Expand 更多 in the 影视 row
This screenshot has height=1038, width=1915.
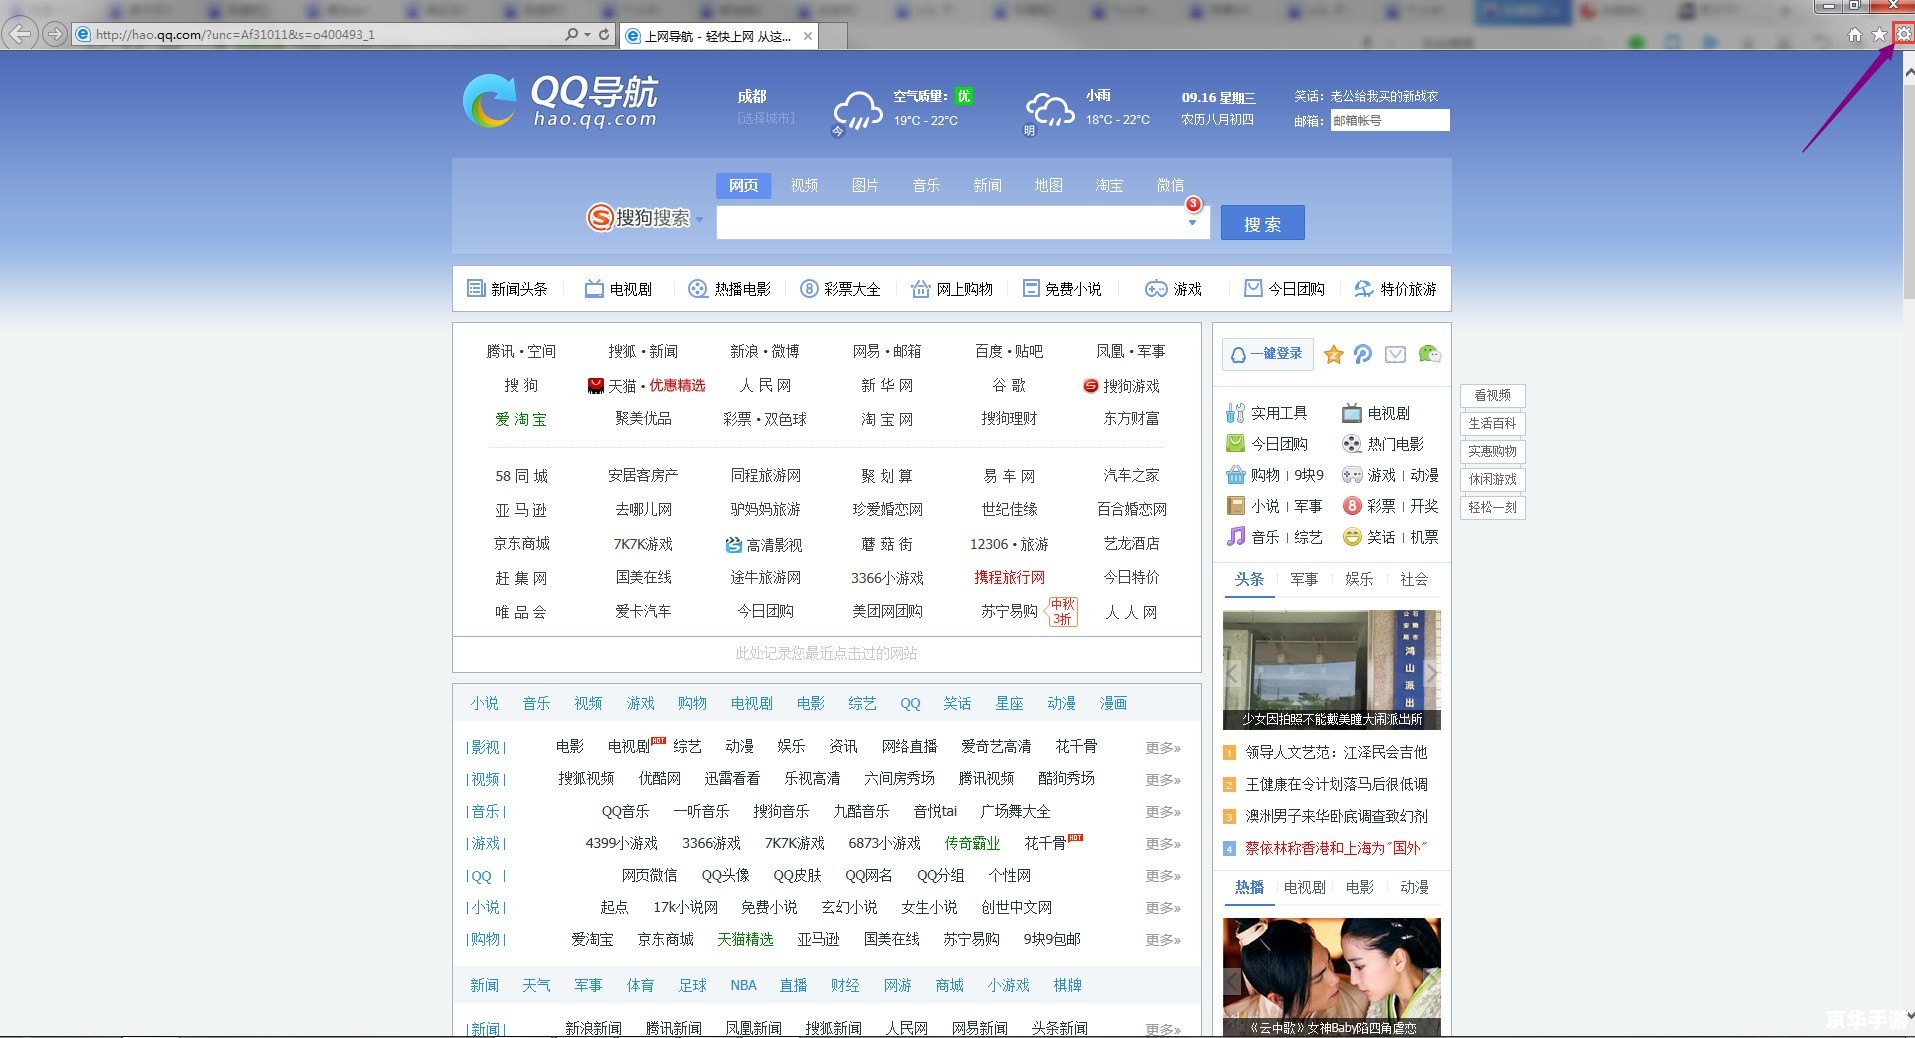pos(1163,748)
